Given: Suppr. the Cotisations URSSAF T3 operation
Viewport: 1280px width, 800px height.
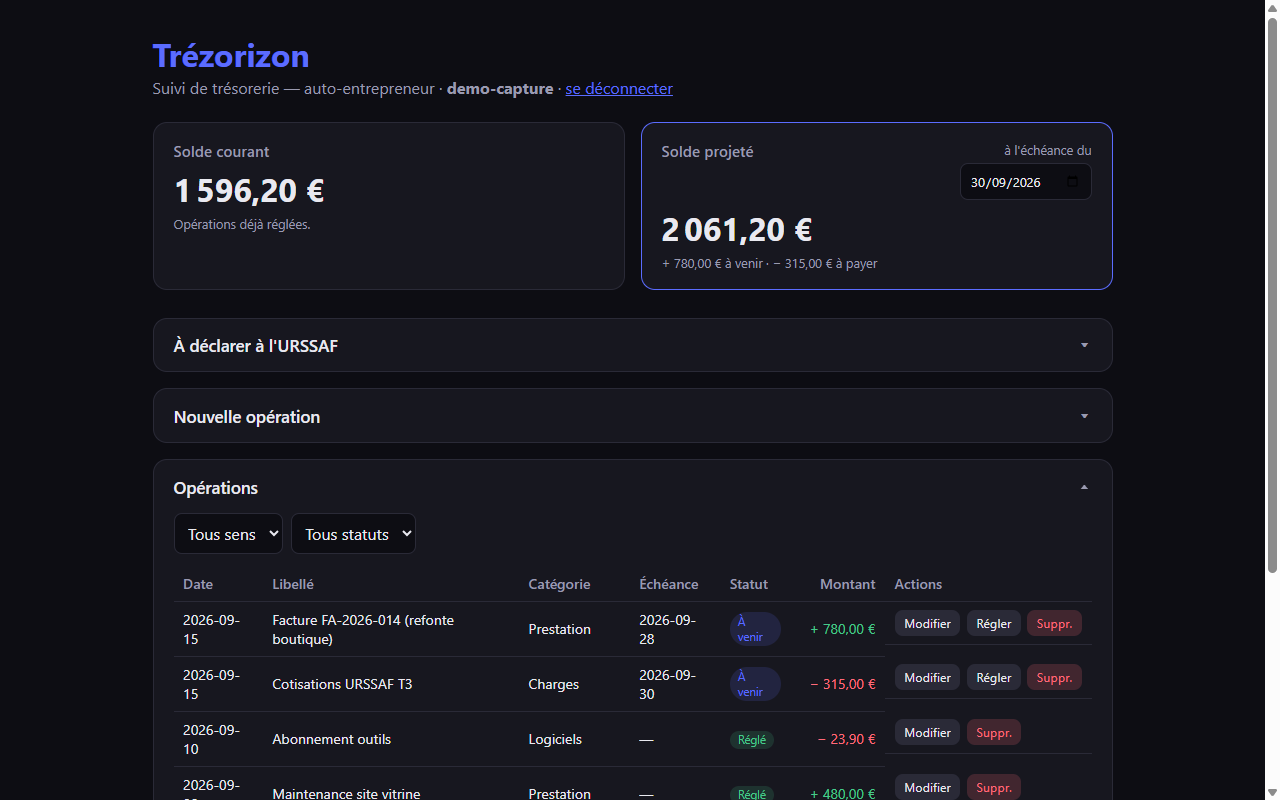Looking at the screenshot, I should tap(1054, 677).
